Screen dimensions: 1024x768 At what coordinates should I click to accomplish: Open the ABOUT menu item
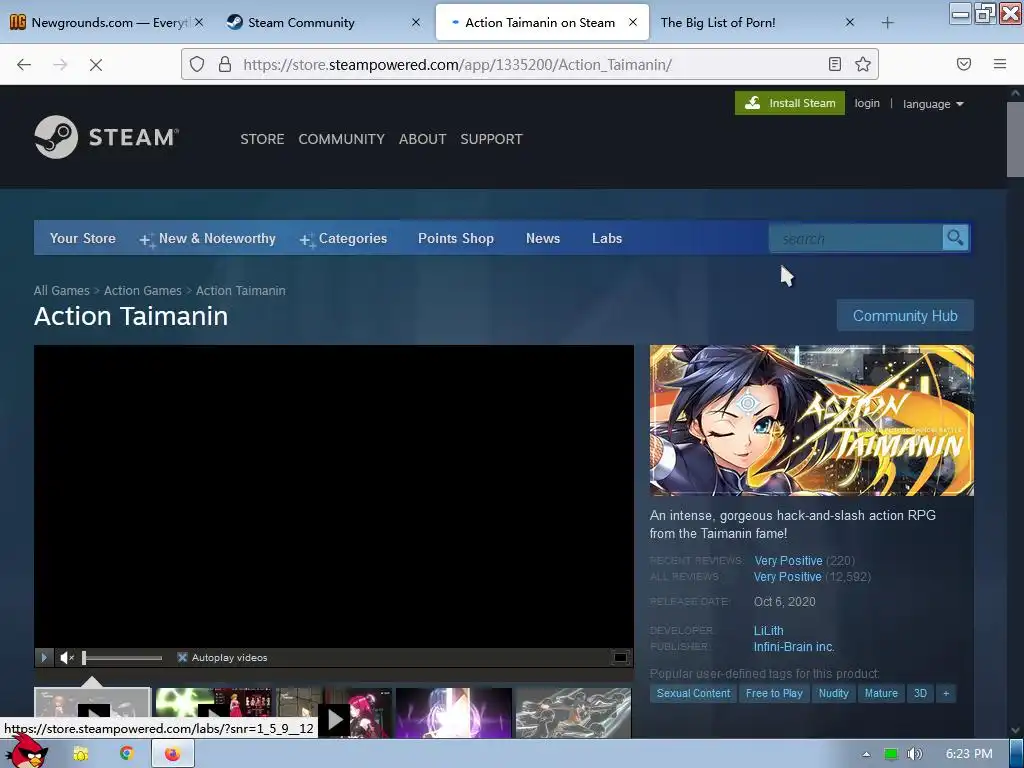(423, 139)
